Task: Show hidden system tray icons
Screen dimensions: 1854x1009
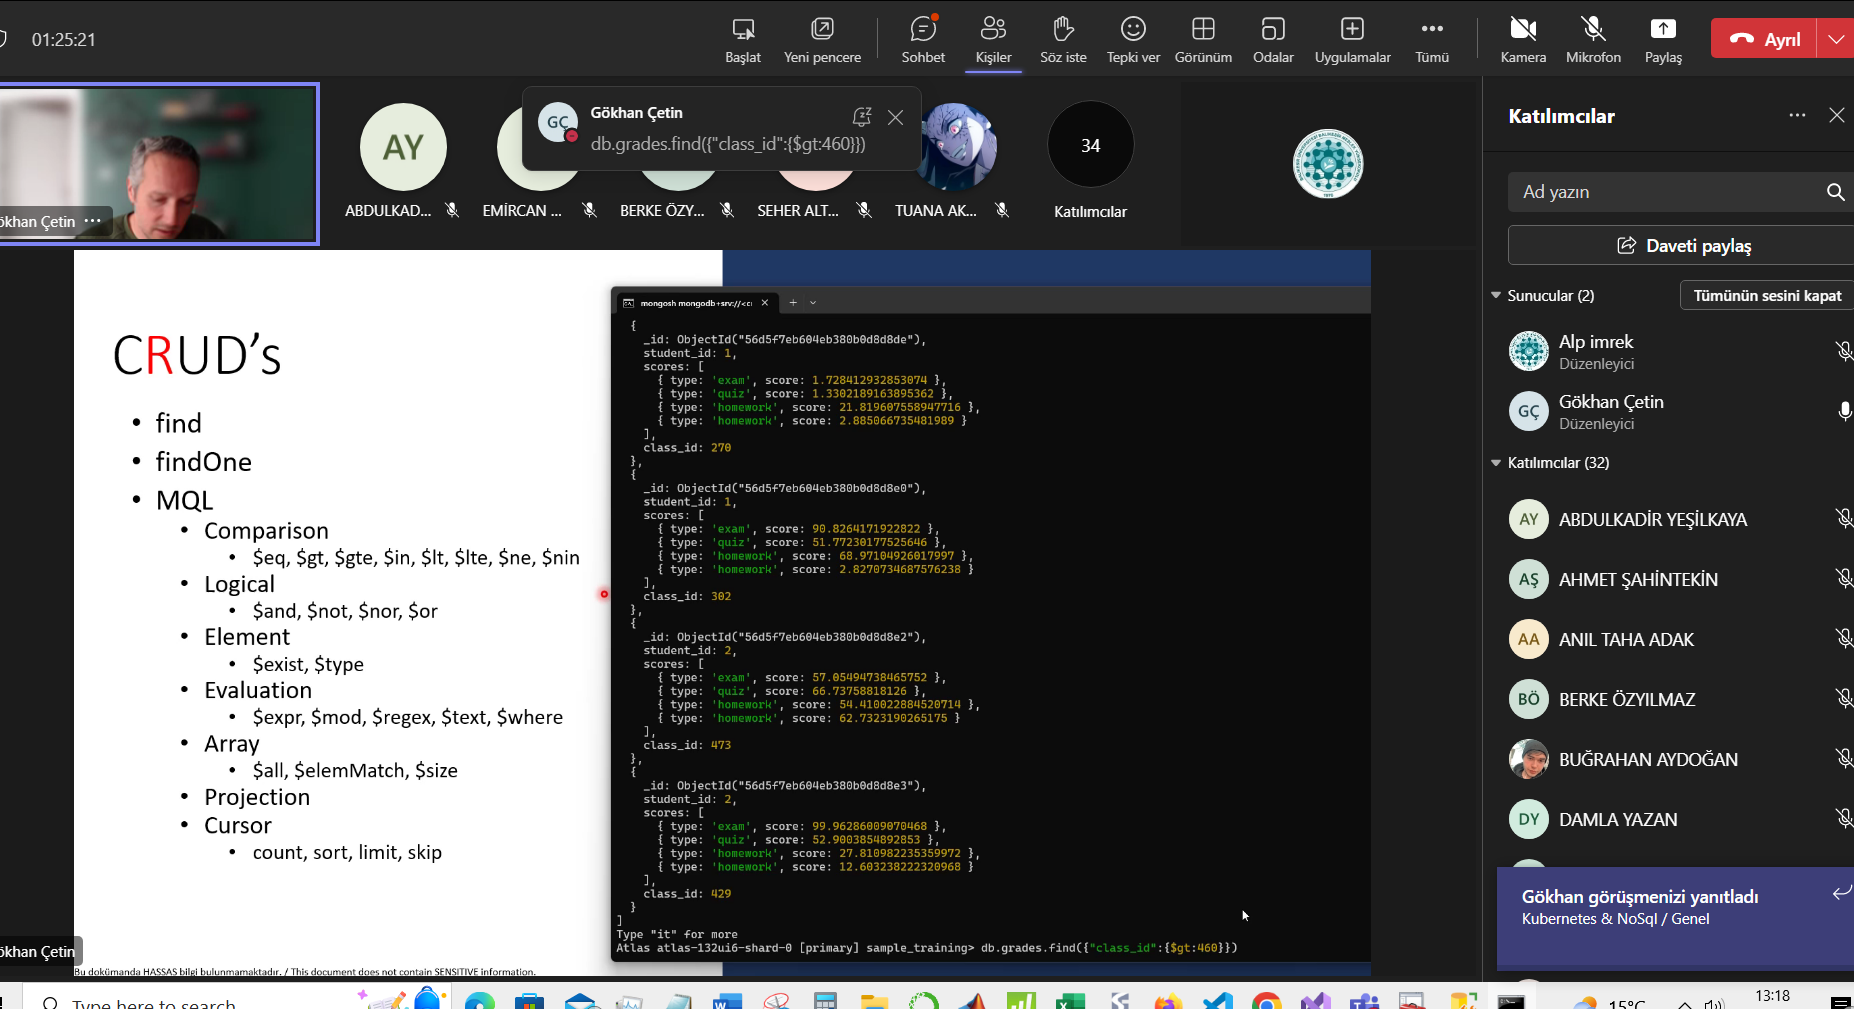Action: pyautogui.click(x=1685, y=1003)
